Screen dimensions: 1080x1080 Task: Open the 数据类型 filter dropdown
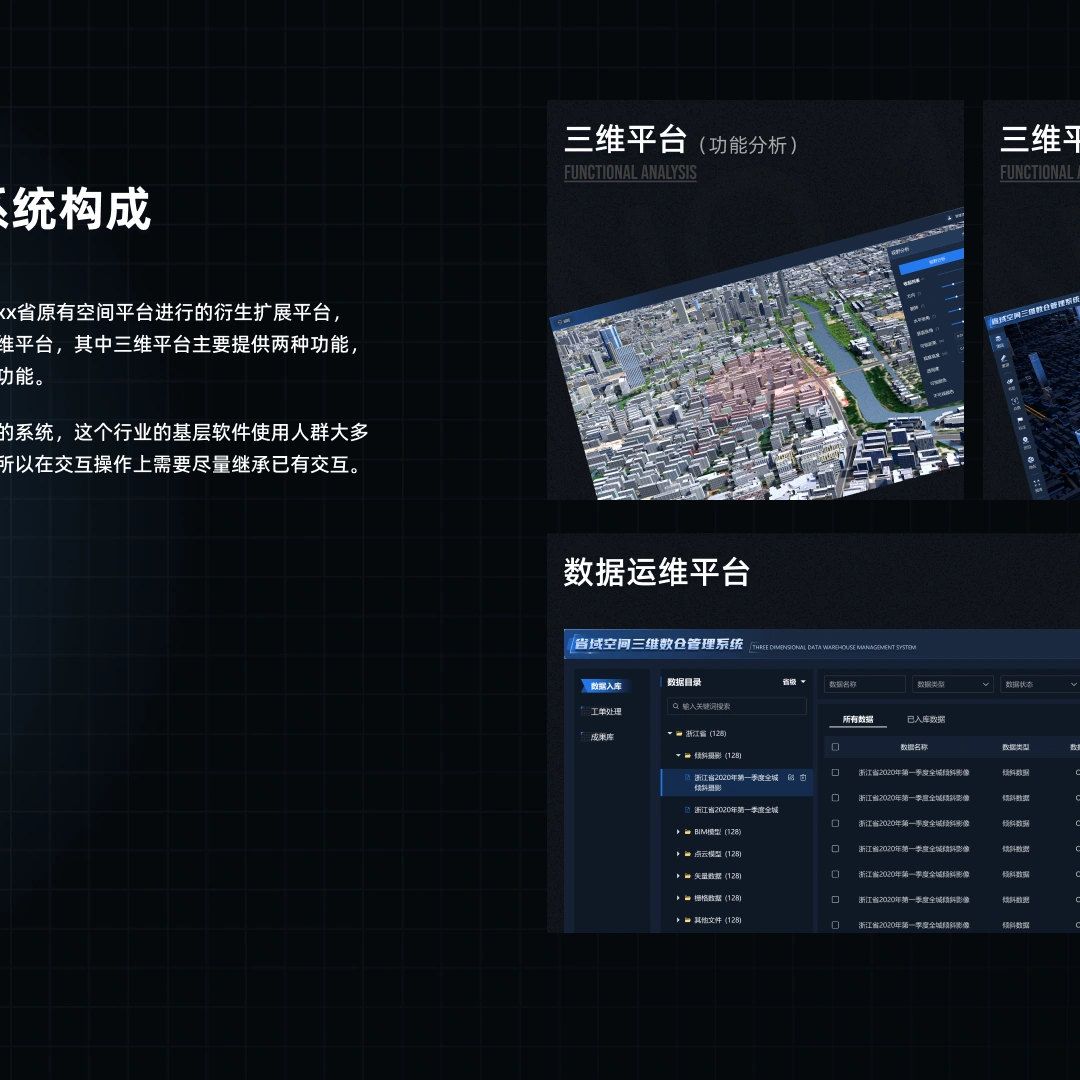point(953,684)
